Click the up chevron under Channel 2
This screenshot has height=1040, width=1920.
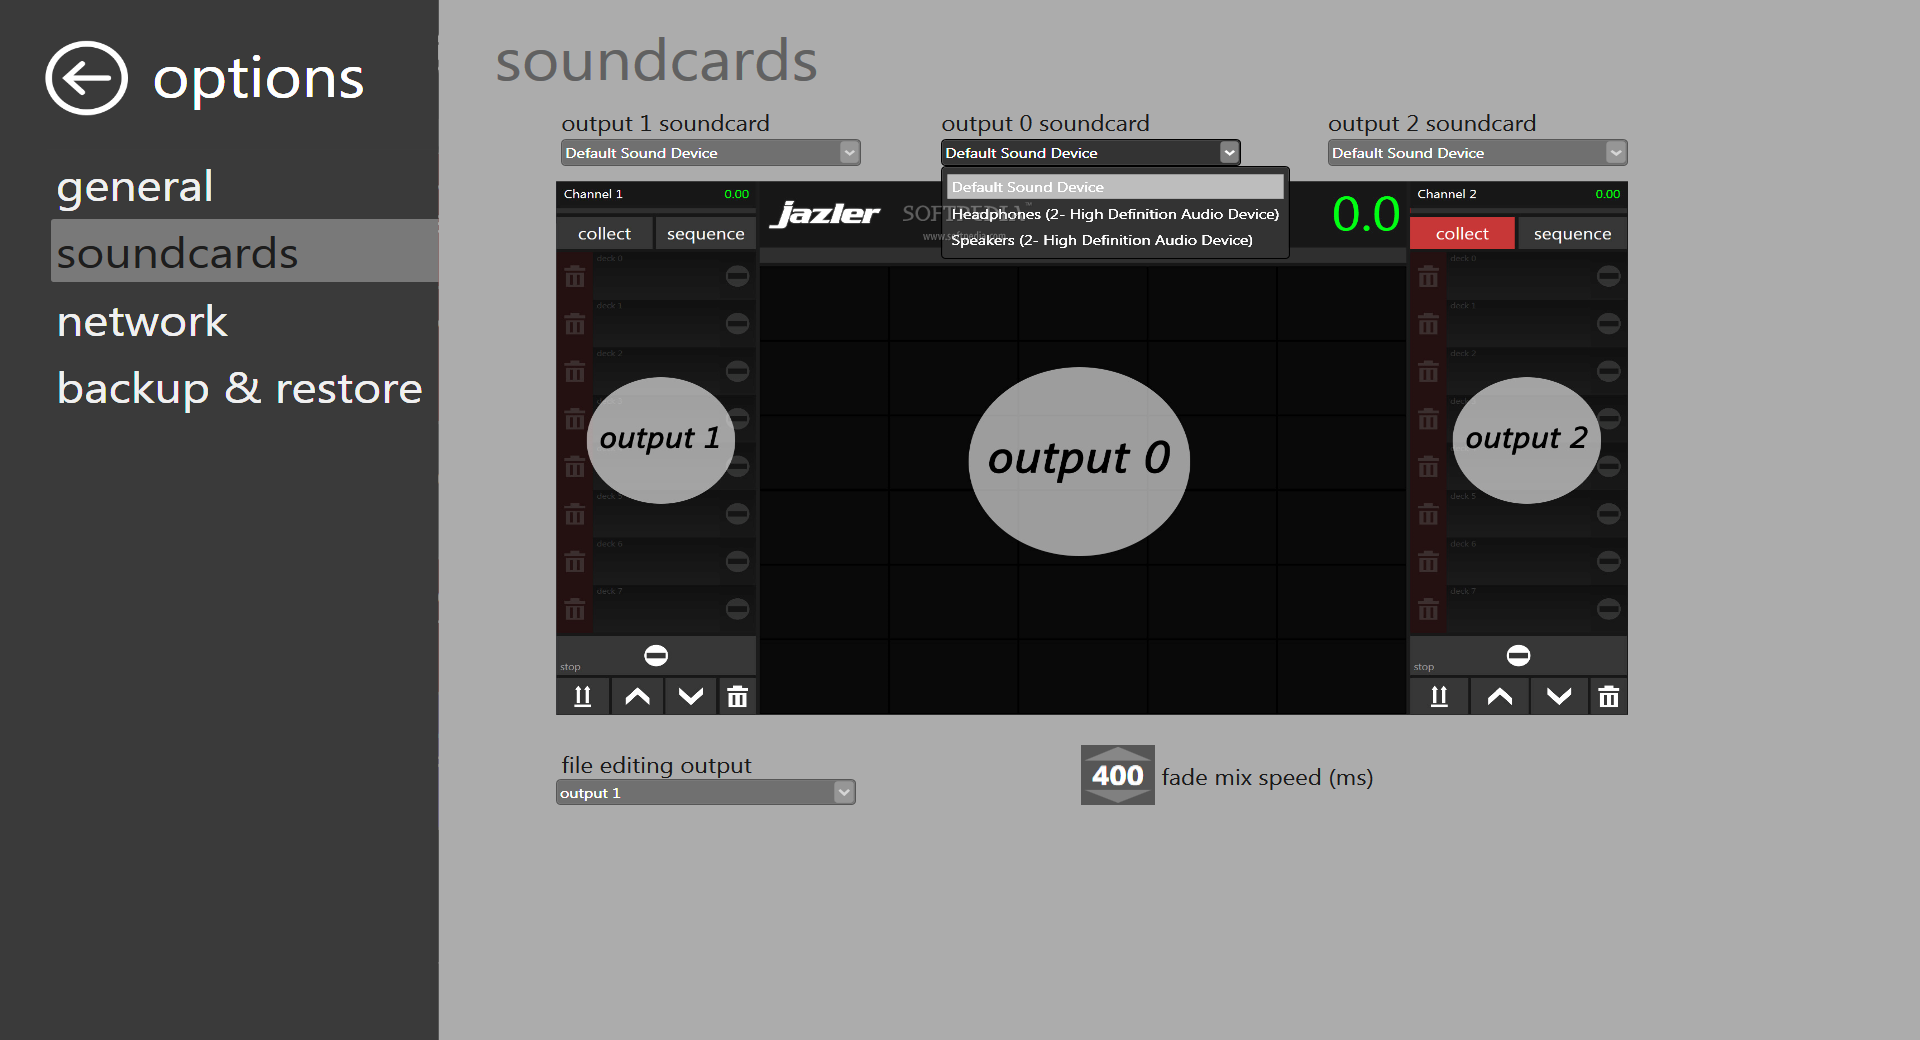click(x=1499, y=696)
